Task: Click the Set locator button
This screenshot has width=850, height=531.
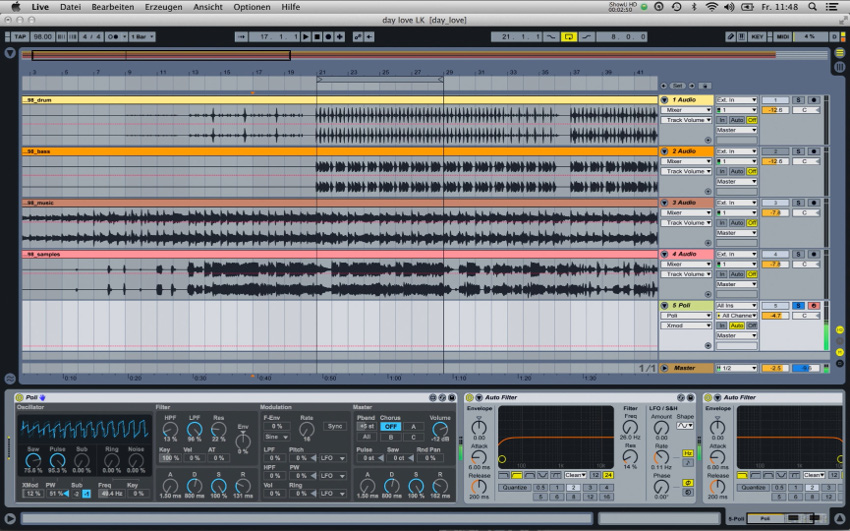Action: [x=678, y=86]
